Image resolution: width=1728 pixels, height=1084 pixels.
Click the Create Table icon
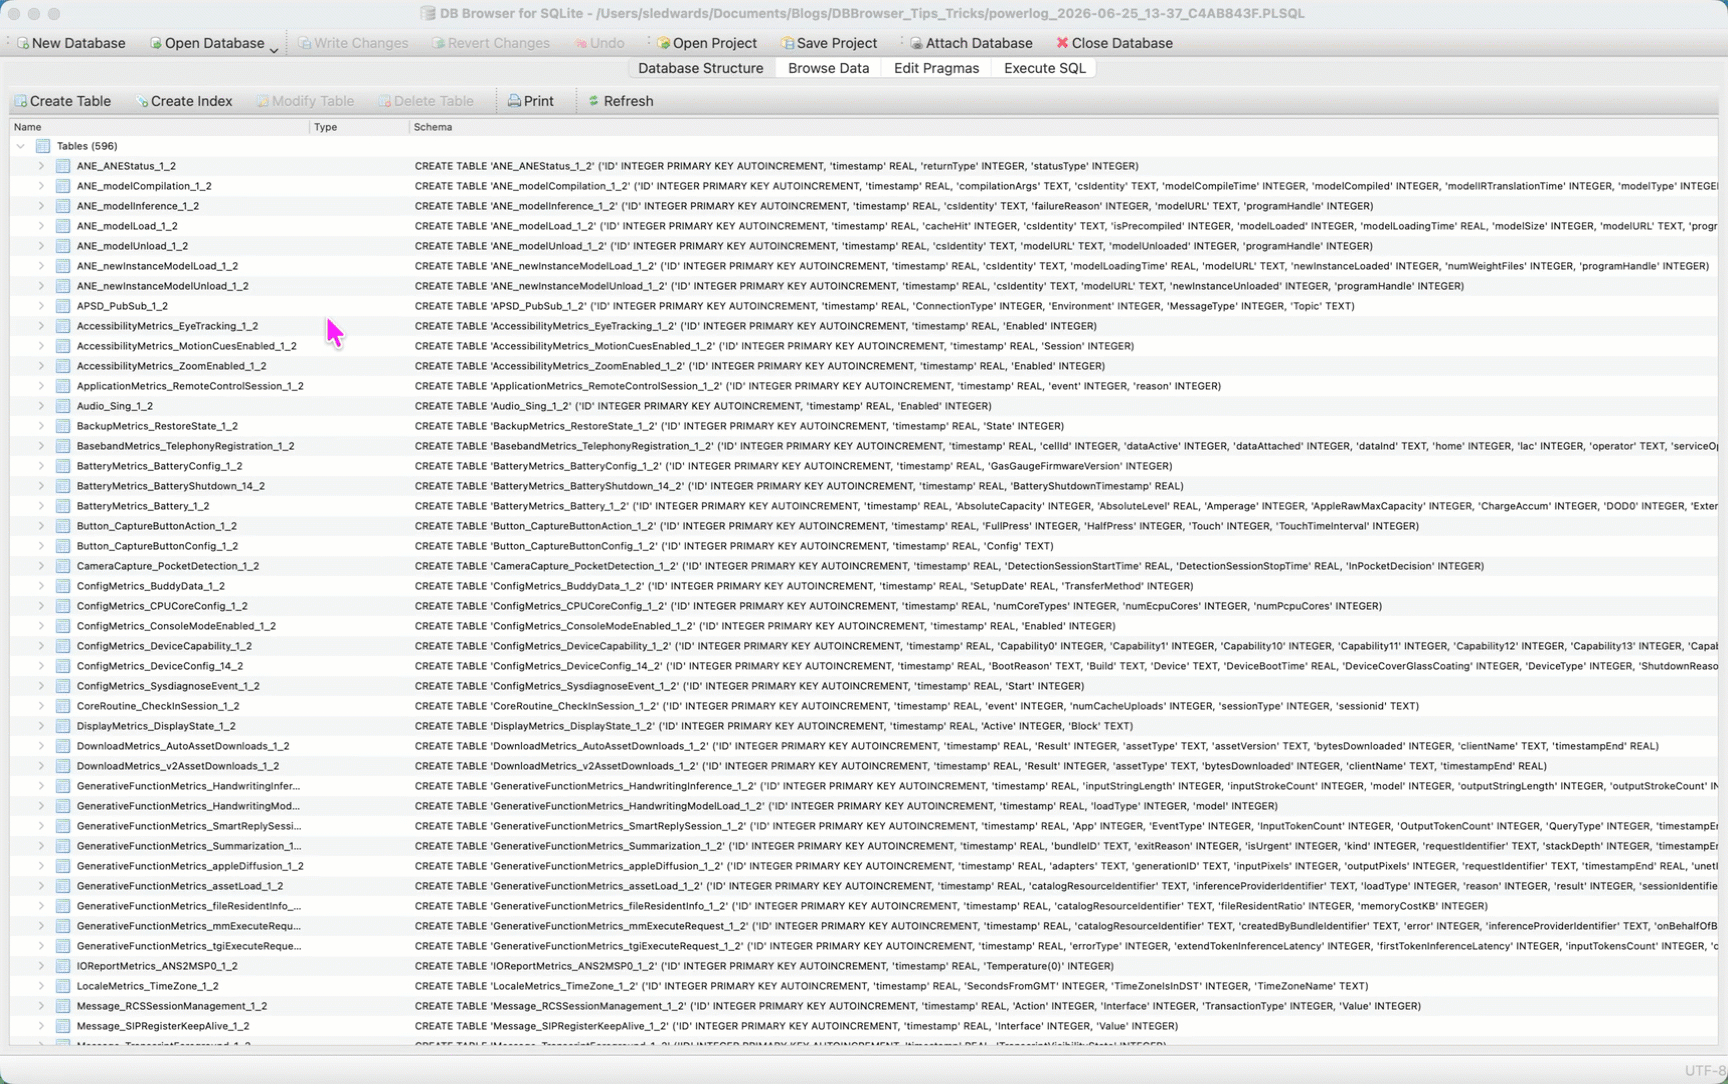tap(21, 101)
